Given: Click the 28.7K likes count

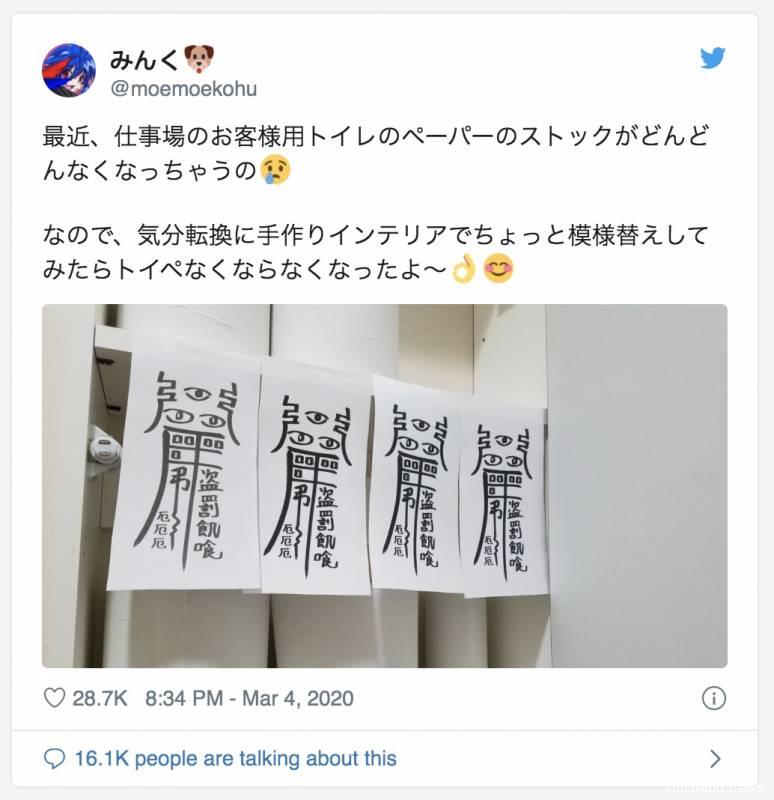Looking at the screenshot, I should [99, 698].
